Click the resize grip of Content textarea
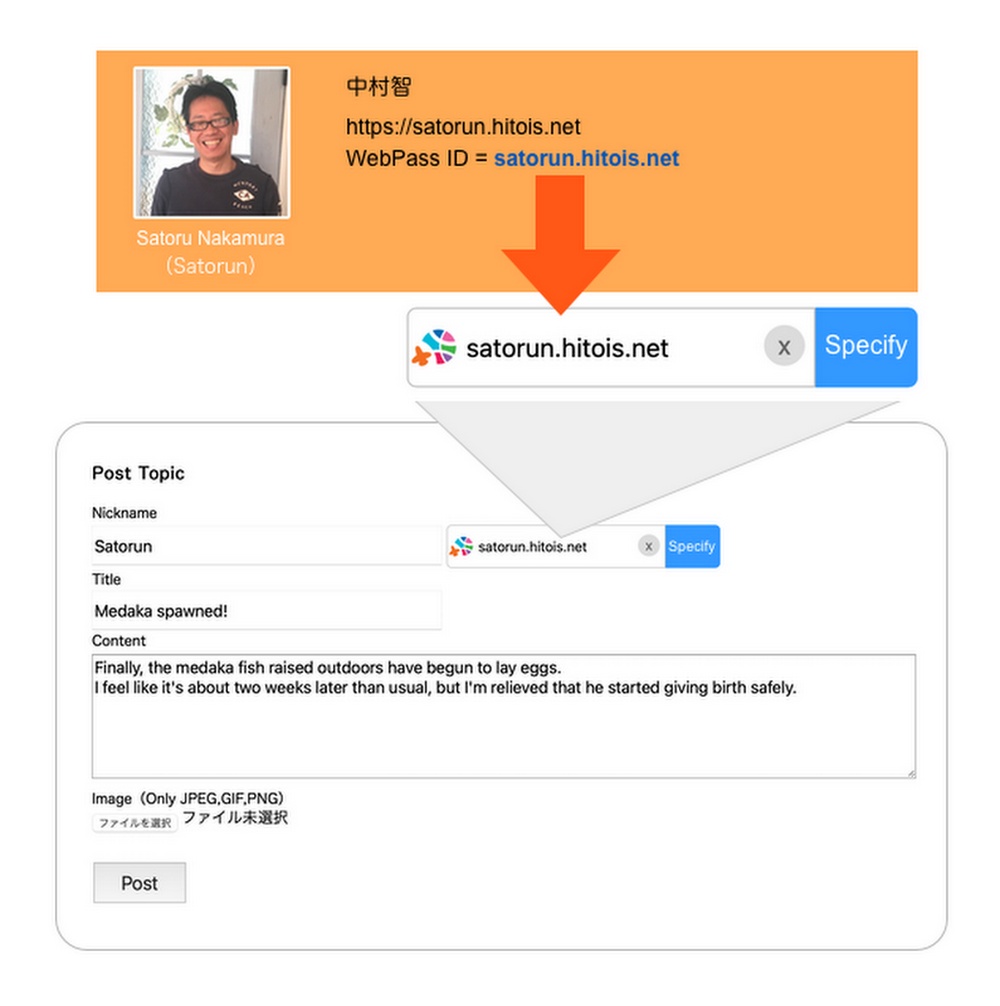1000x1006 pixels. [x=910, y=773]
